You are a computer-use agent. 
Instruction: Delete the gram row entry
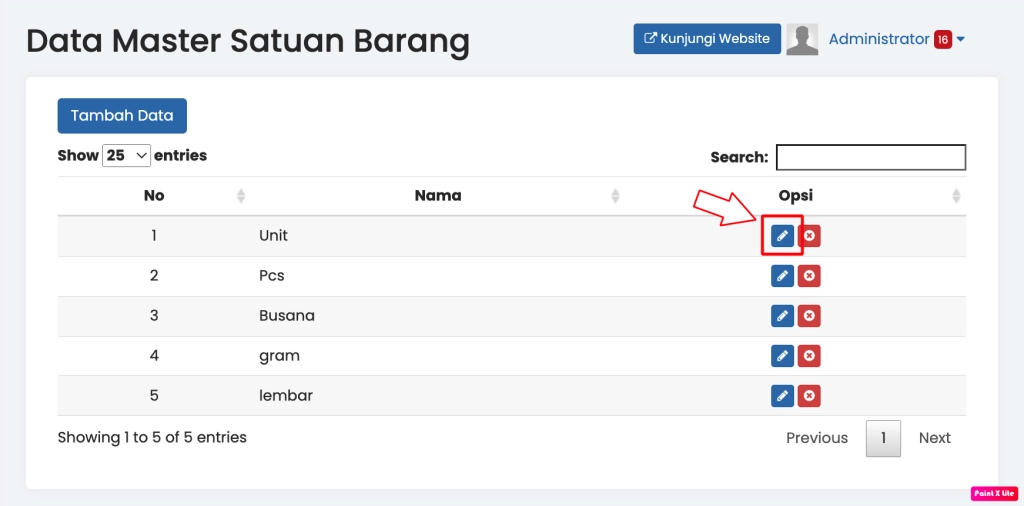(809, 356)
